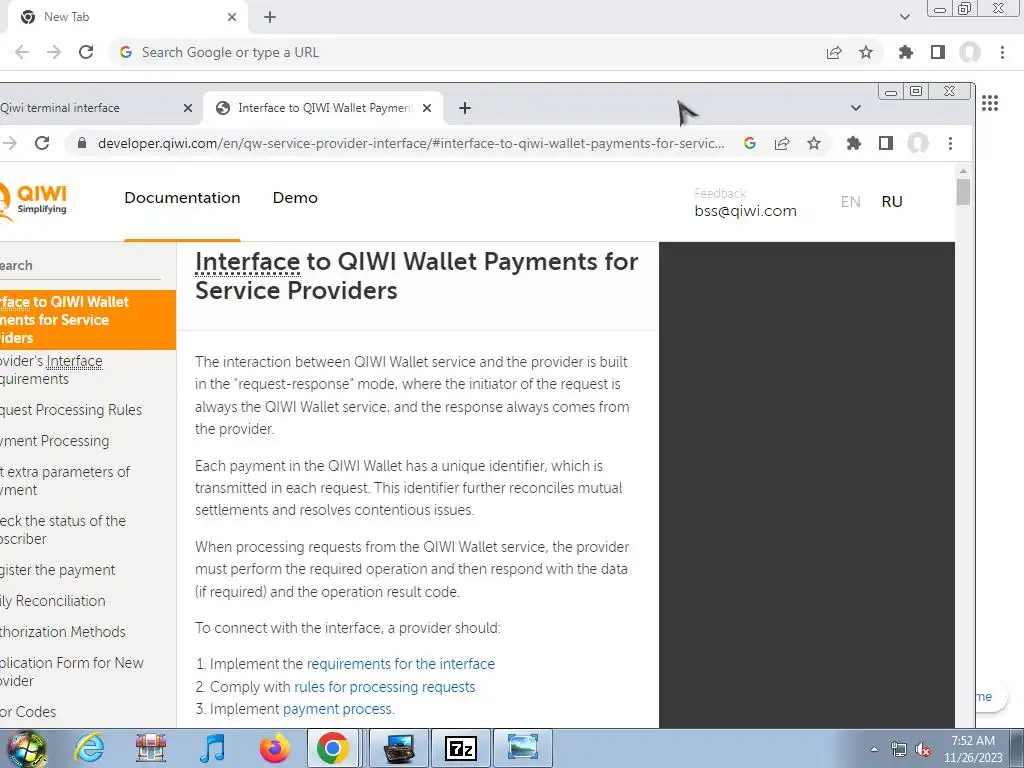Close the Qiwi terminal interface tab
Screen dimensions: 1024x768
click(x=187, y=108)
